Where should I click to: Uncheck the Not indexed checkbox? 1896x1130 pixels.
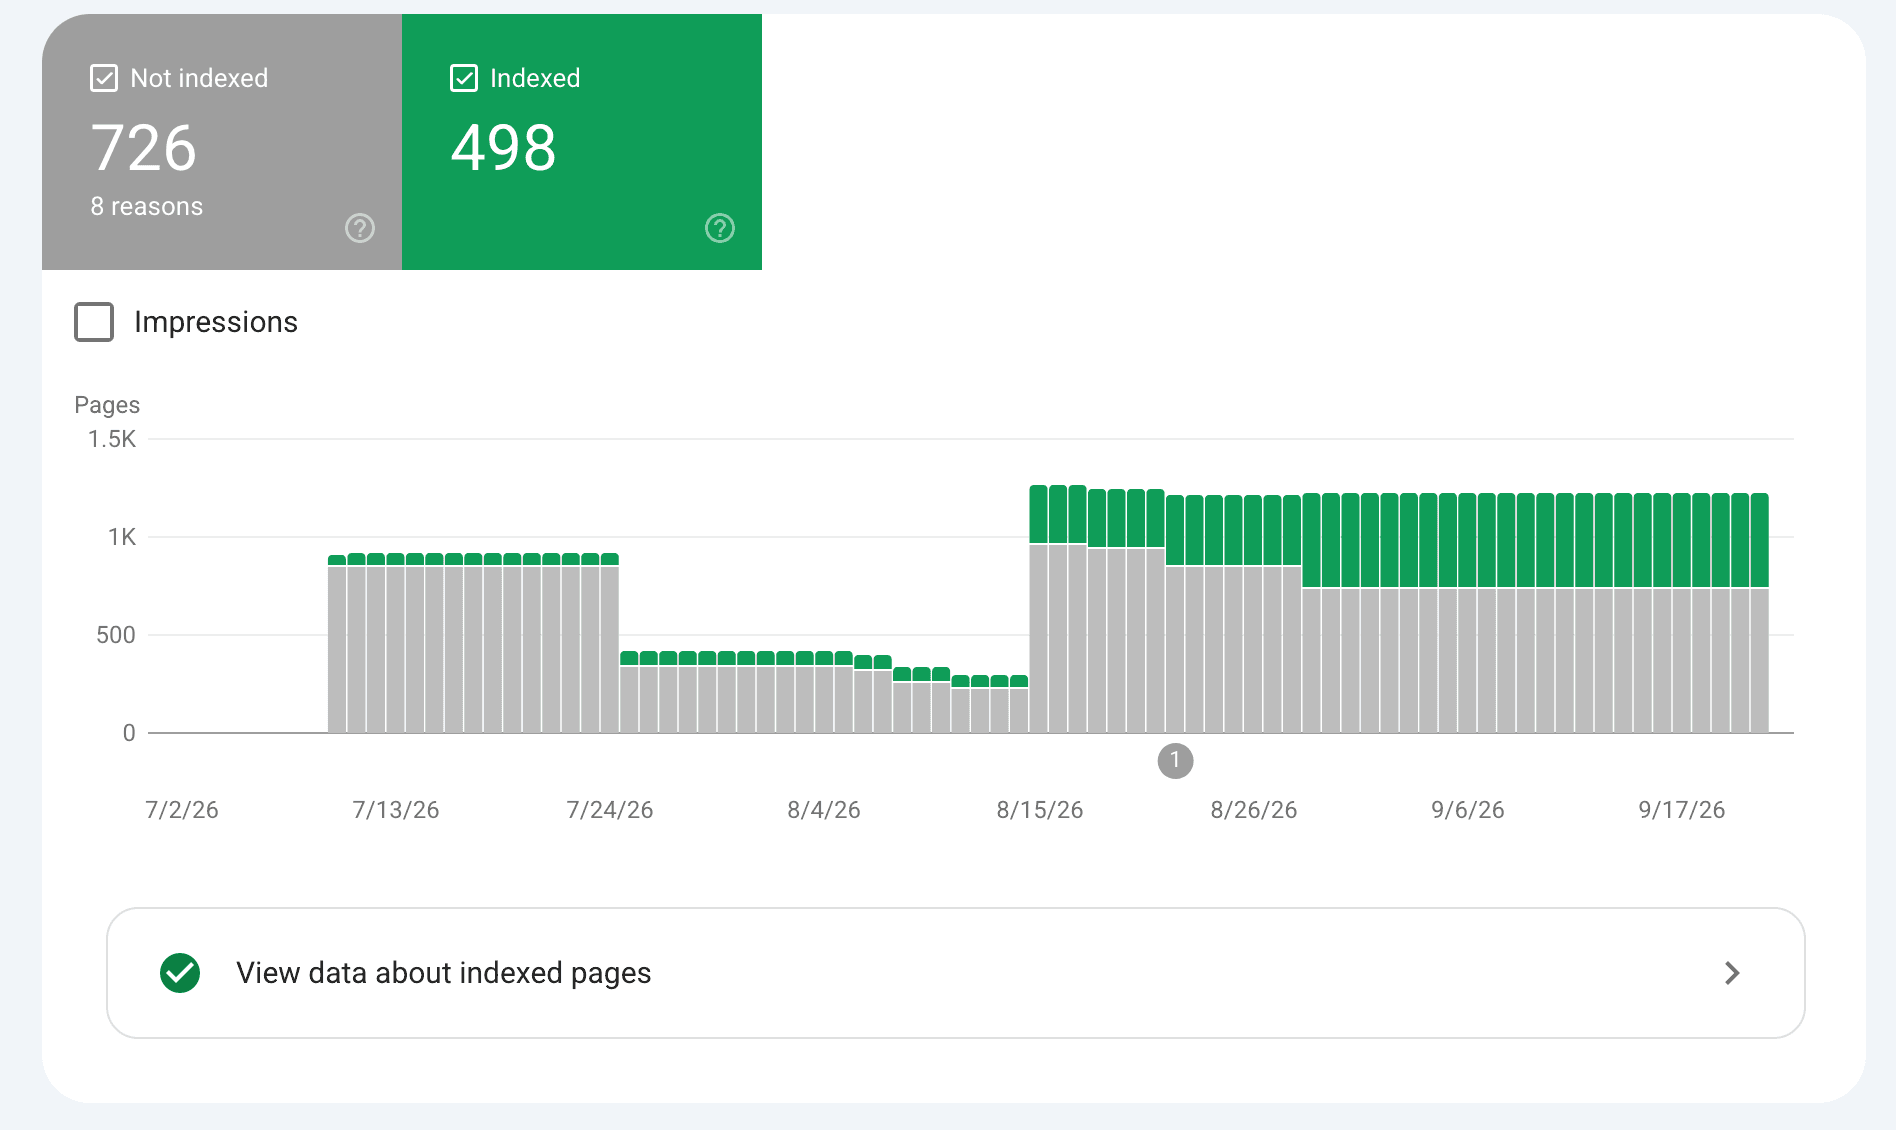tap(104, 78)
